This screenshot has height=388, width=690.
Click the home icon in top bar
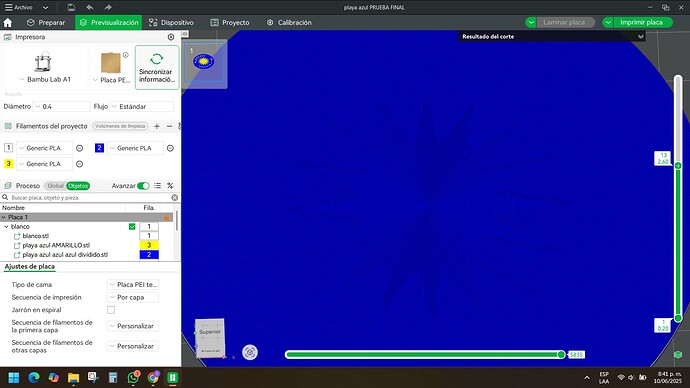point(7,22)
